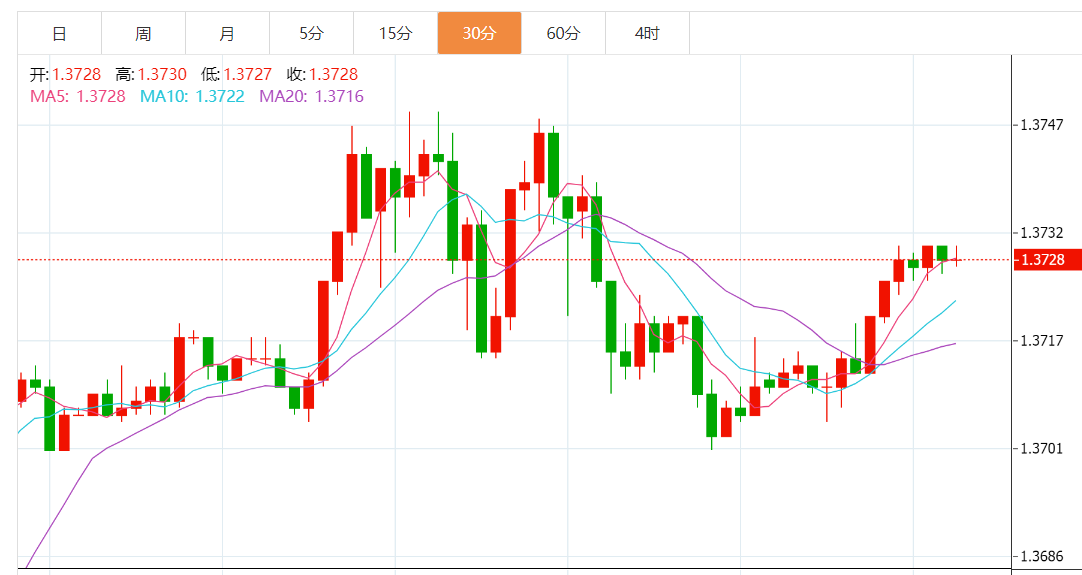The width and height of the screenshot is (1082, 575).
Task: Open the 月 monthly chart tab
Action: pyautogui.click(x=227, y=34)
